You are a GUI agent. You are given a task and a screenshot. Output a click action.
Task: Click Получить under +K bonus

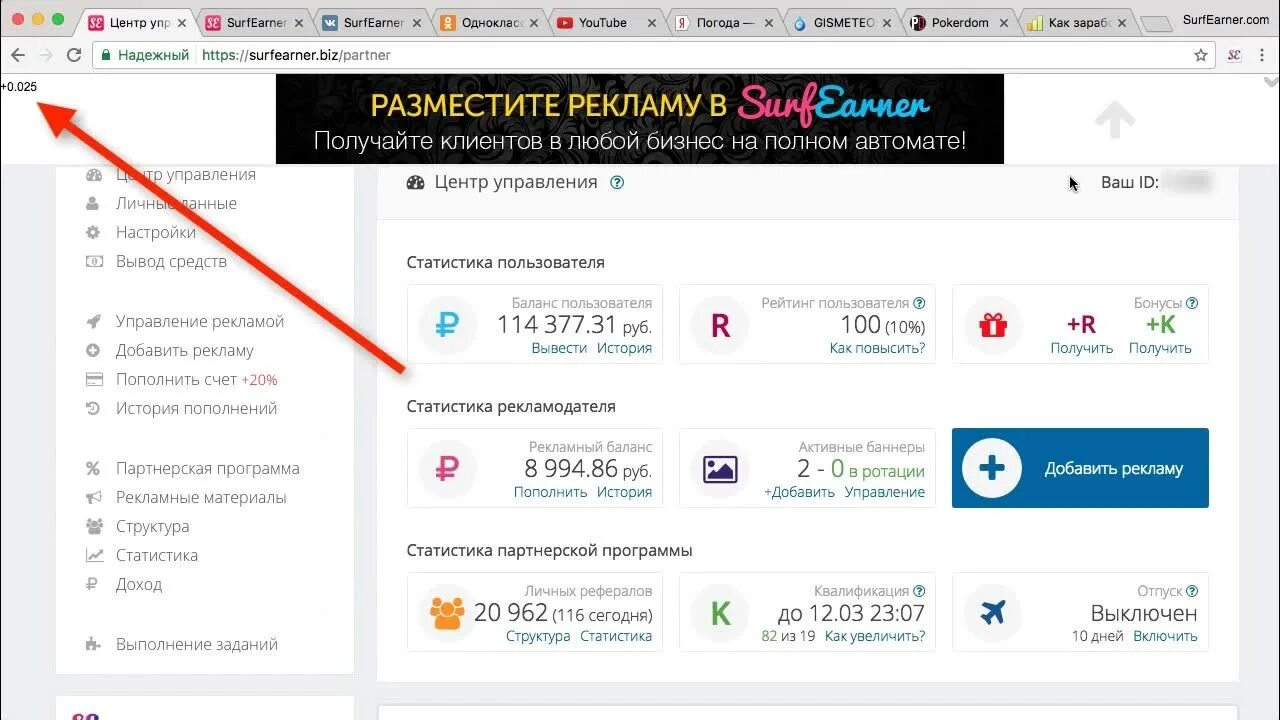pyautogui.click(x=1160, y=348)
